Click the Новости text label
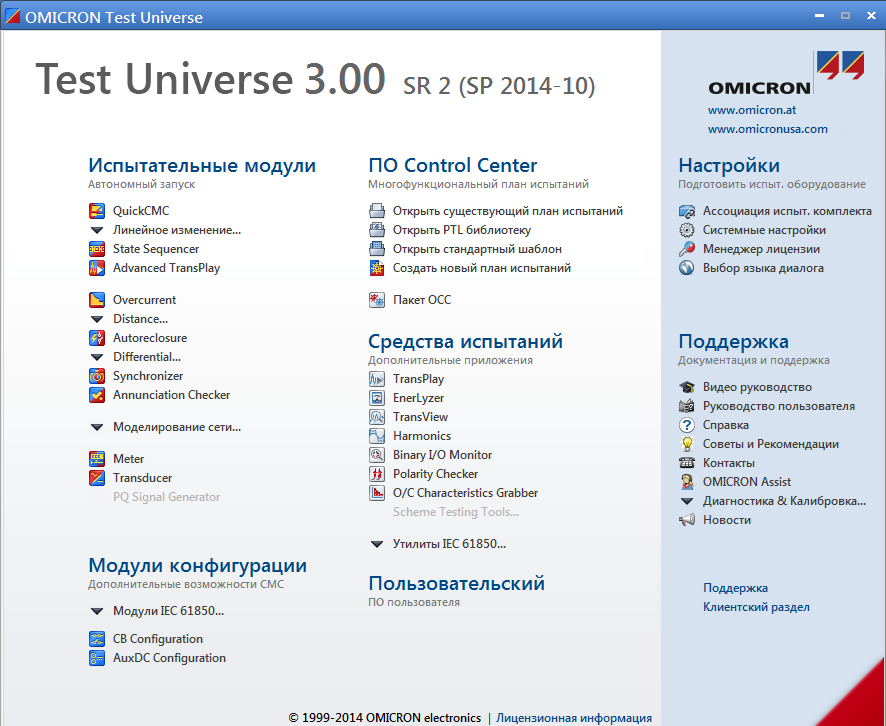The height and width of the screenshot is (726, 886). (x=727, y=520)
